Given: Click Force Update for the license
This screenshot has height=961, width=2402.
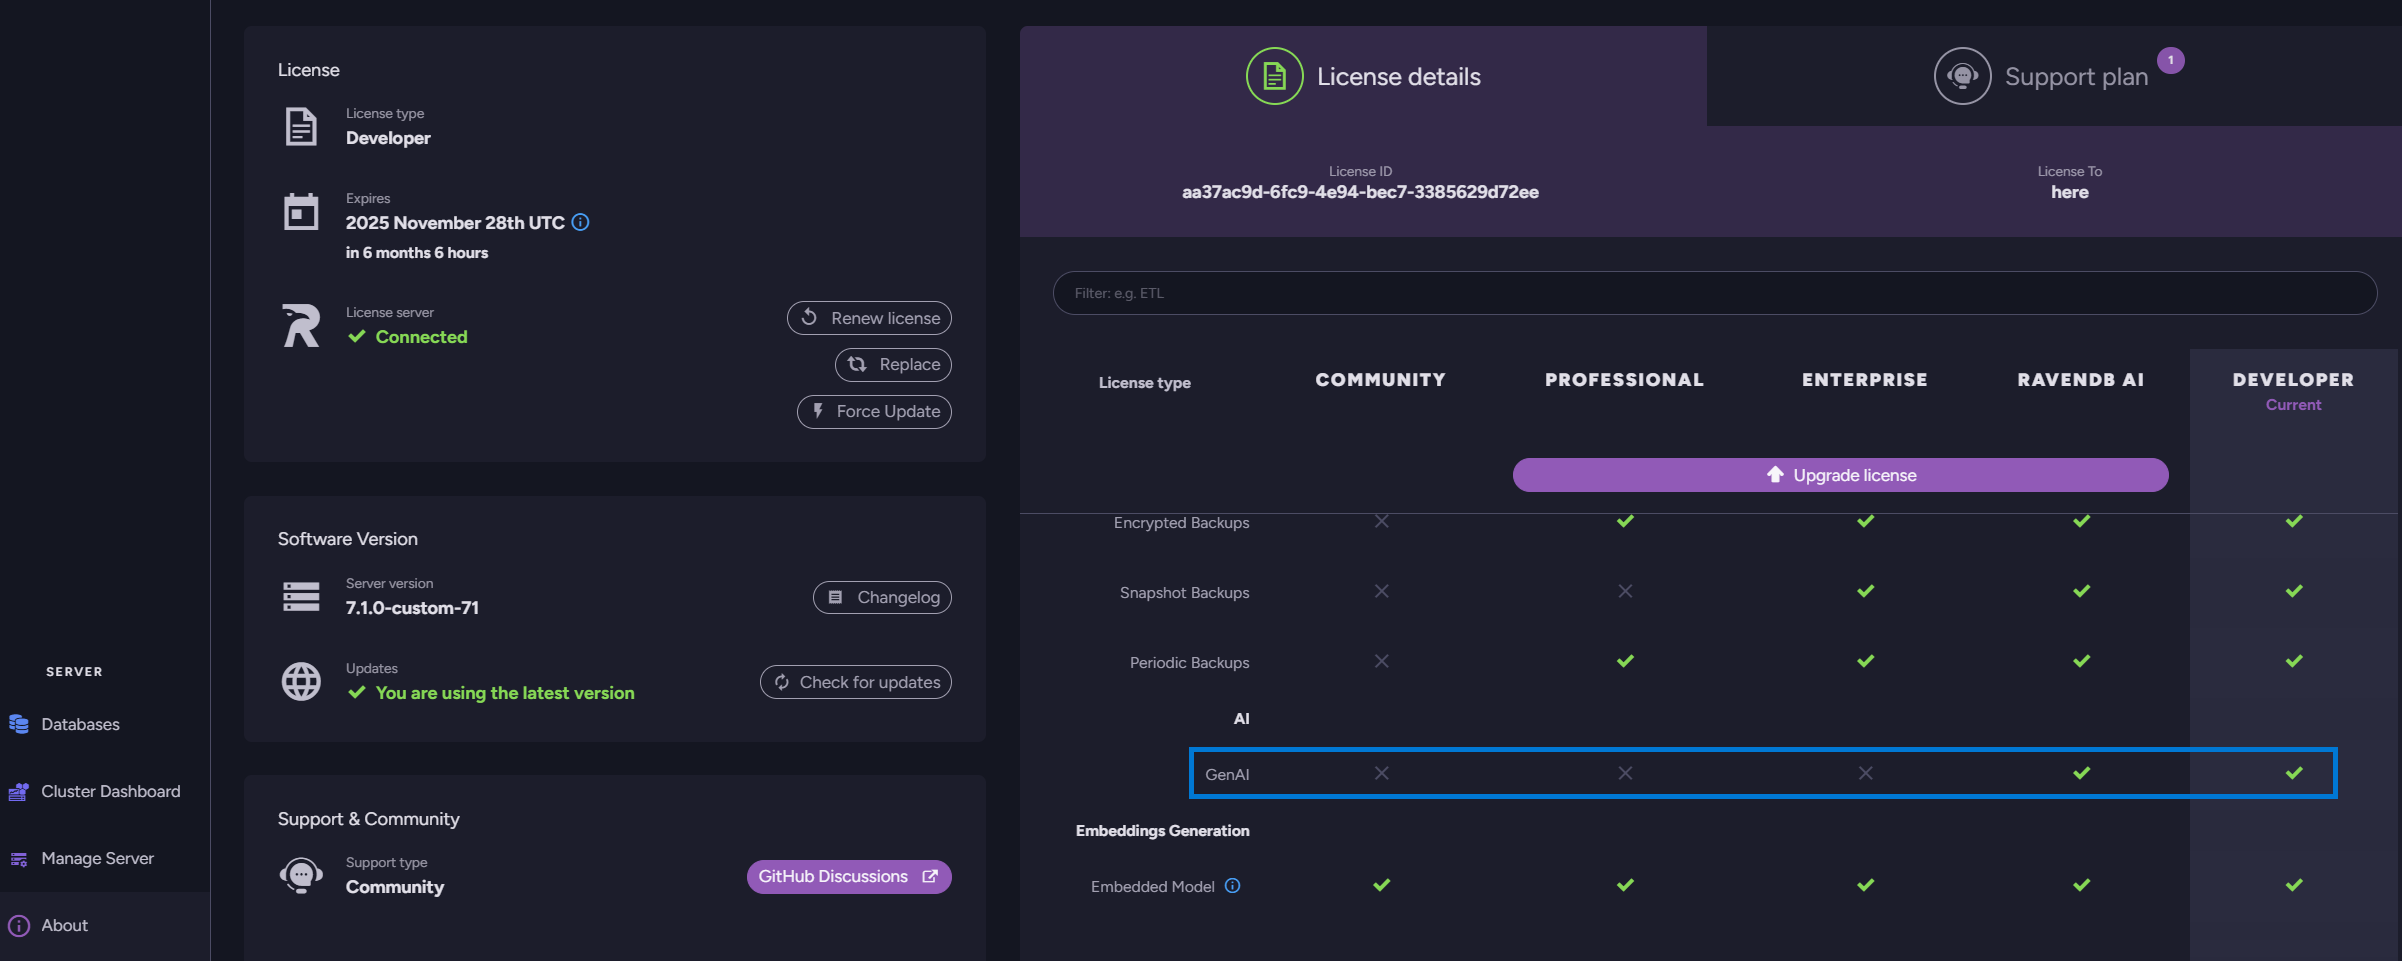Looking at the screenshot, I should (873, 411).
